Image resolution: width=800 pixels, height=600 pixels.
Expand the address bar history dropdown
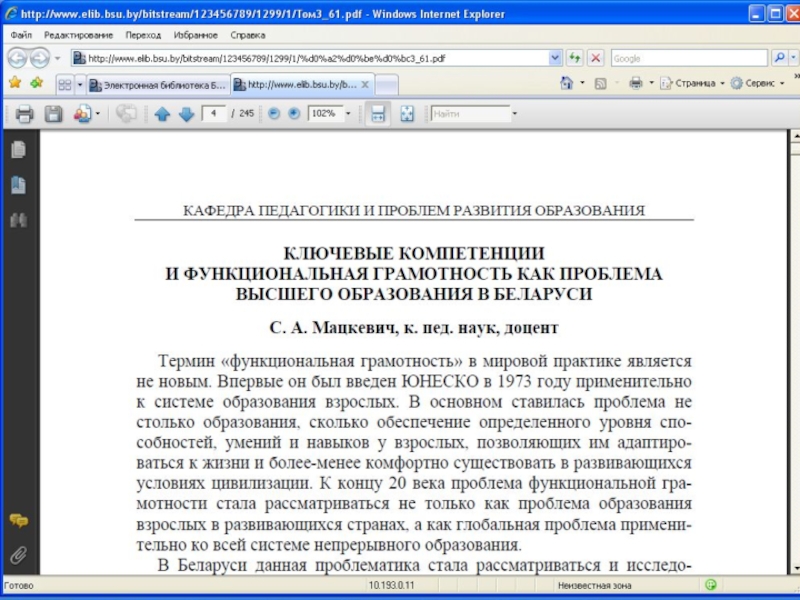coord(555,58)
